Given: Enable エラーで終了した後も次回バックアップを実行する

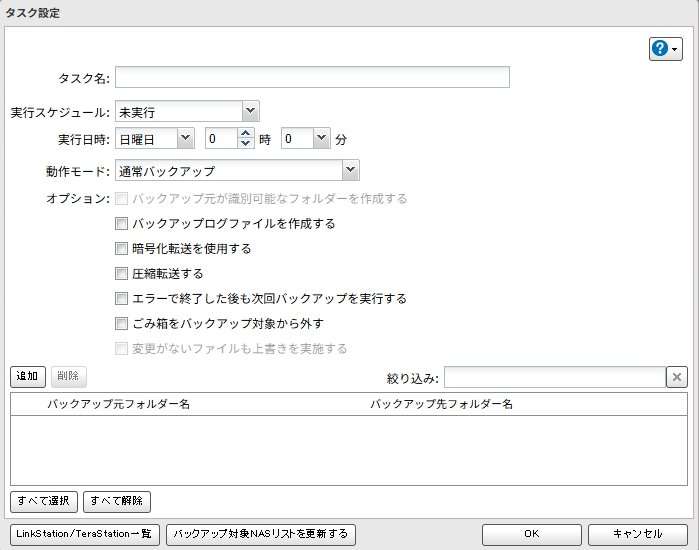Looking at the screenshot, I should click(x=122, y=299).
